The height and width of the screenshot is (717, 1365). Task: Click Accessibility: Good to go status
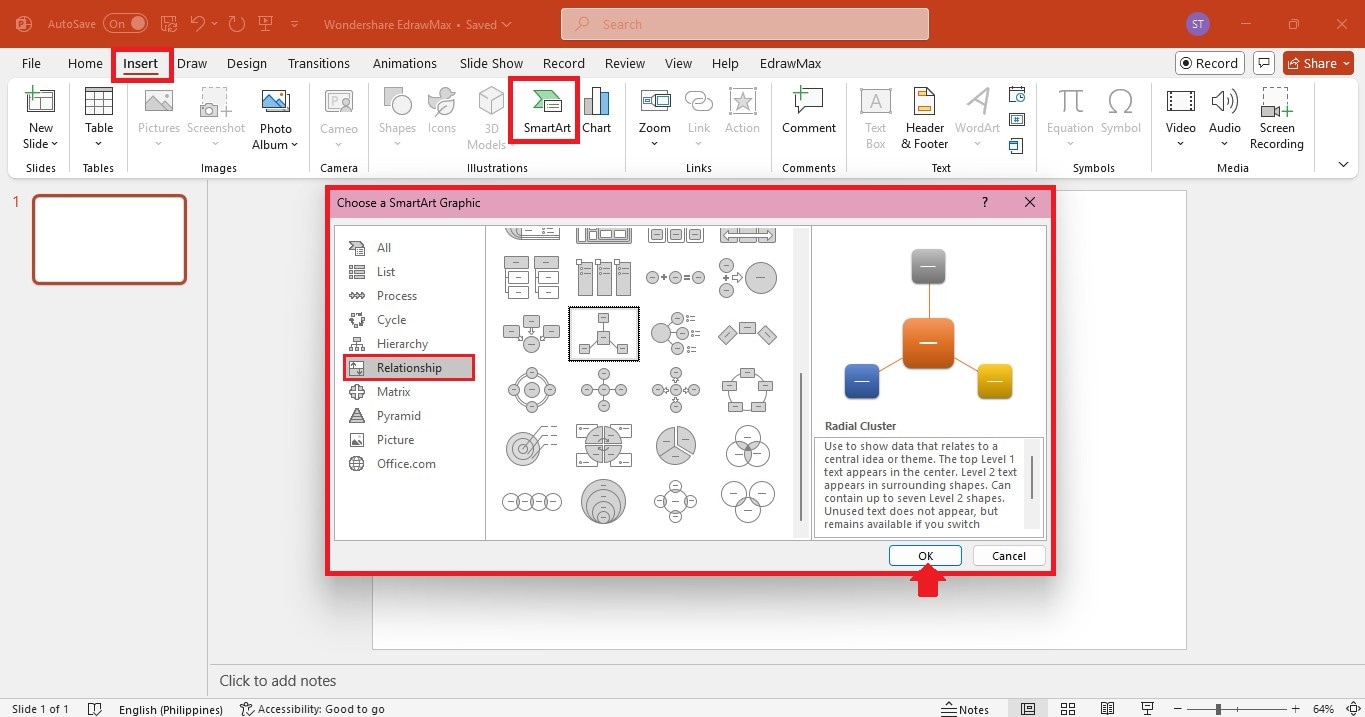(x=312, y=709)
